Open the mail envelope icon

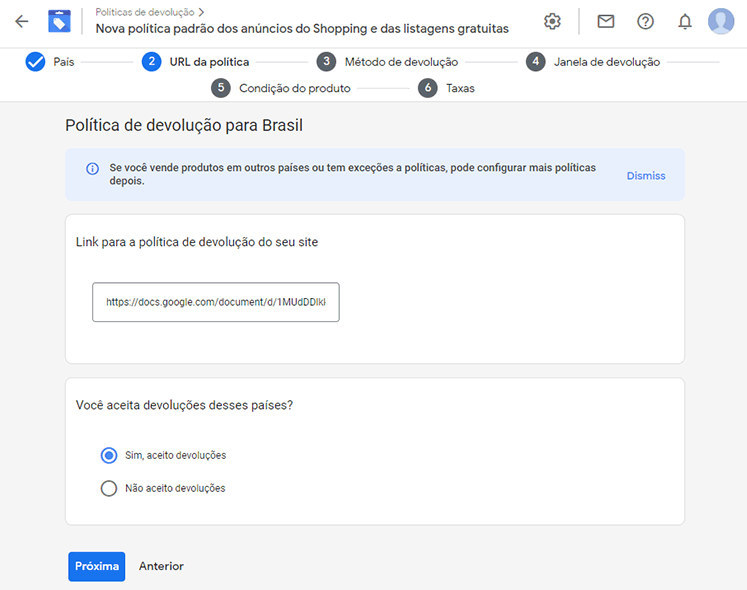tap(606, 21)
